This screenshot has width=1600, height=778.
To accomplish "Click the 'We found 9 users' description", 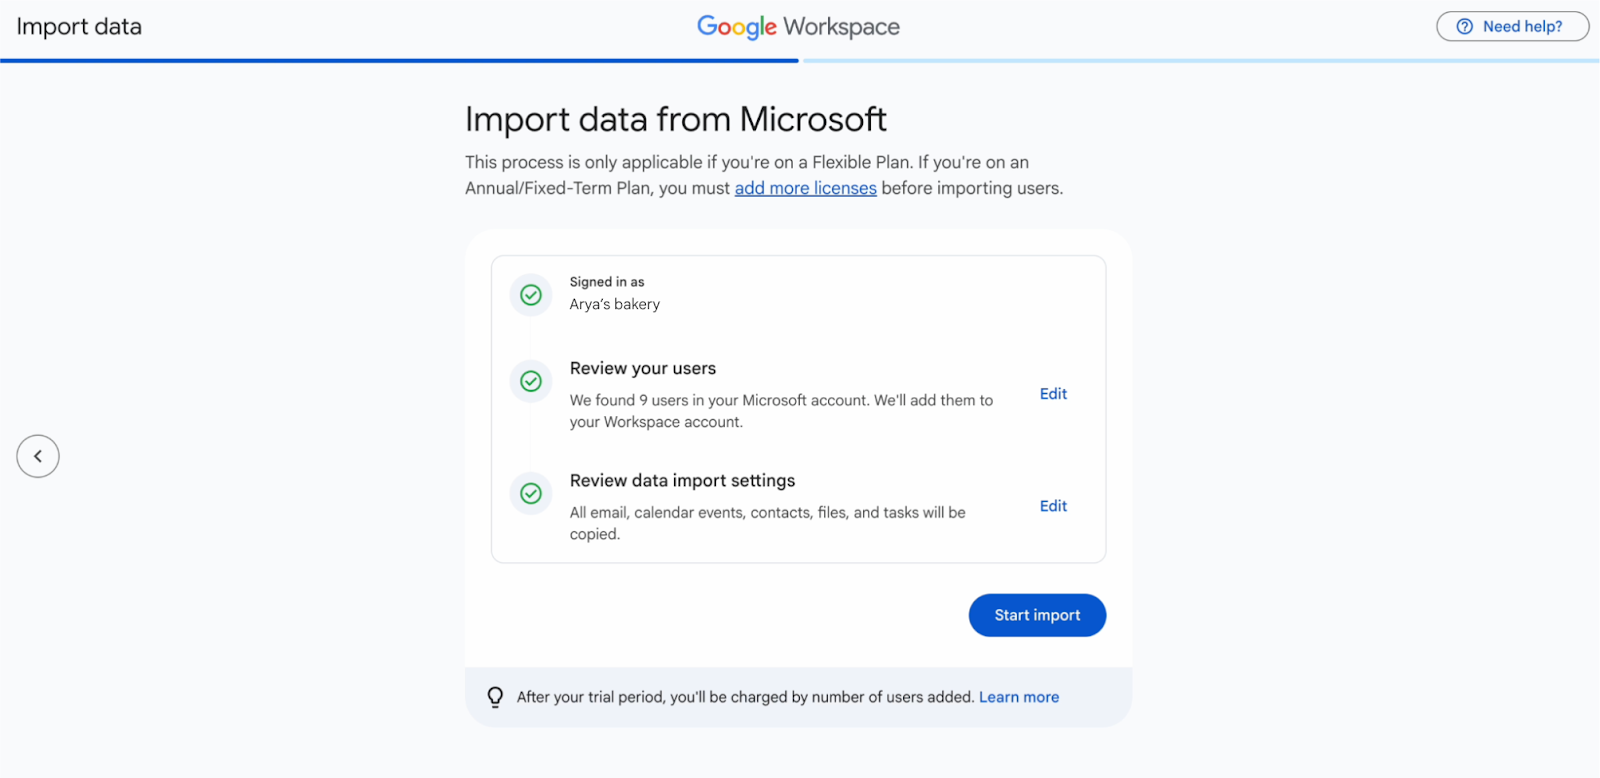I will coord(781,411).
